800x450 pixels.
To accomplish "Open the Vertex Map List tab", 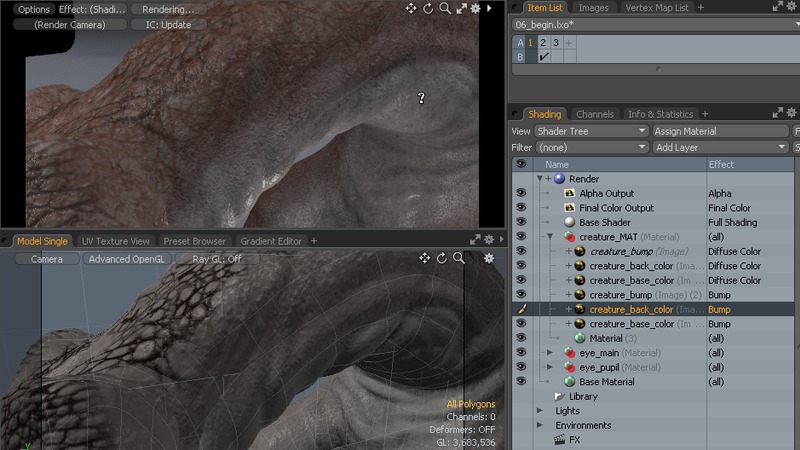I will coord(657,8).
